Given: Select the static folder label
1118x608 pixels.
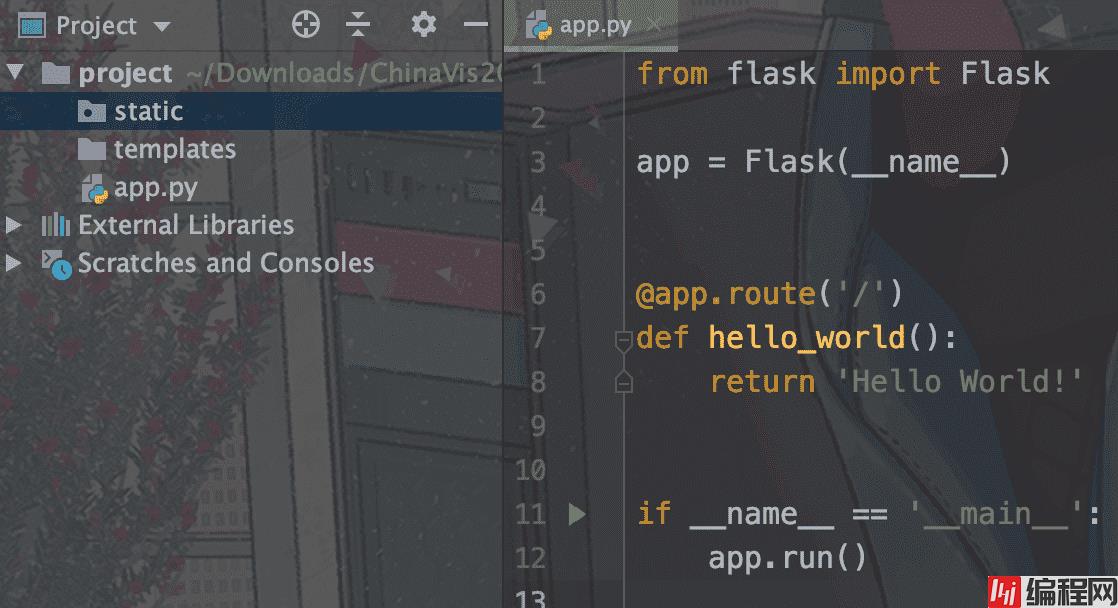Looking at the screenshot, I should pyautogui.click(x=148, y=111).
